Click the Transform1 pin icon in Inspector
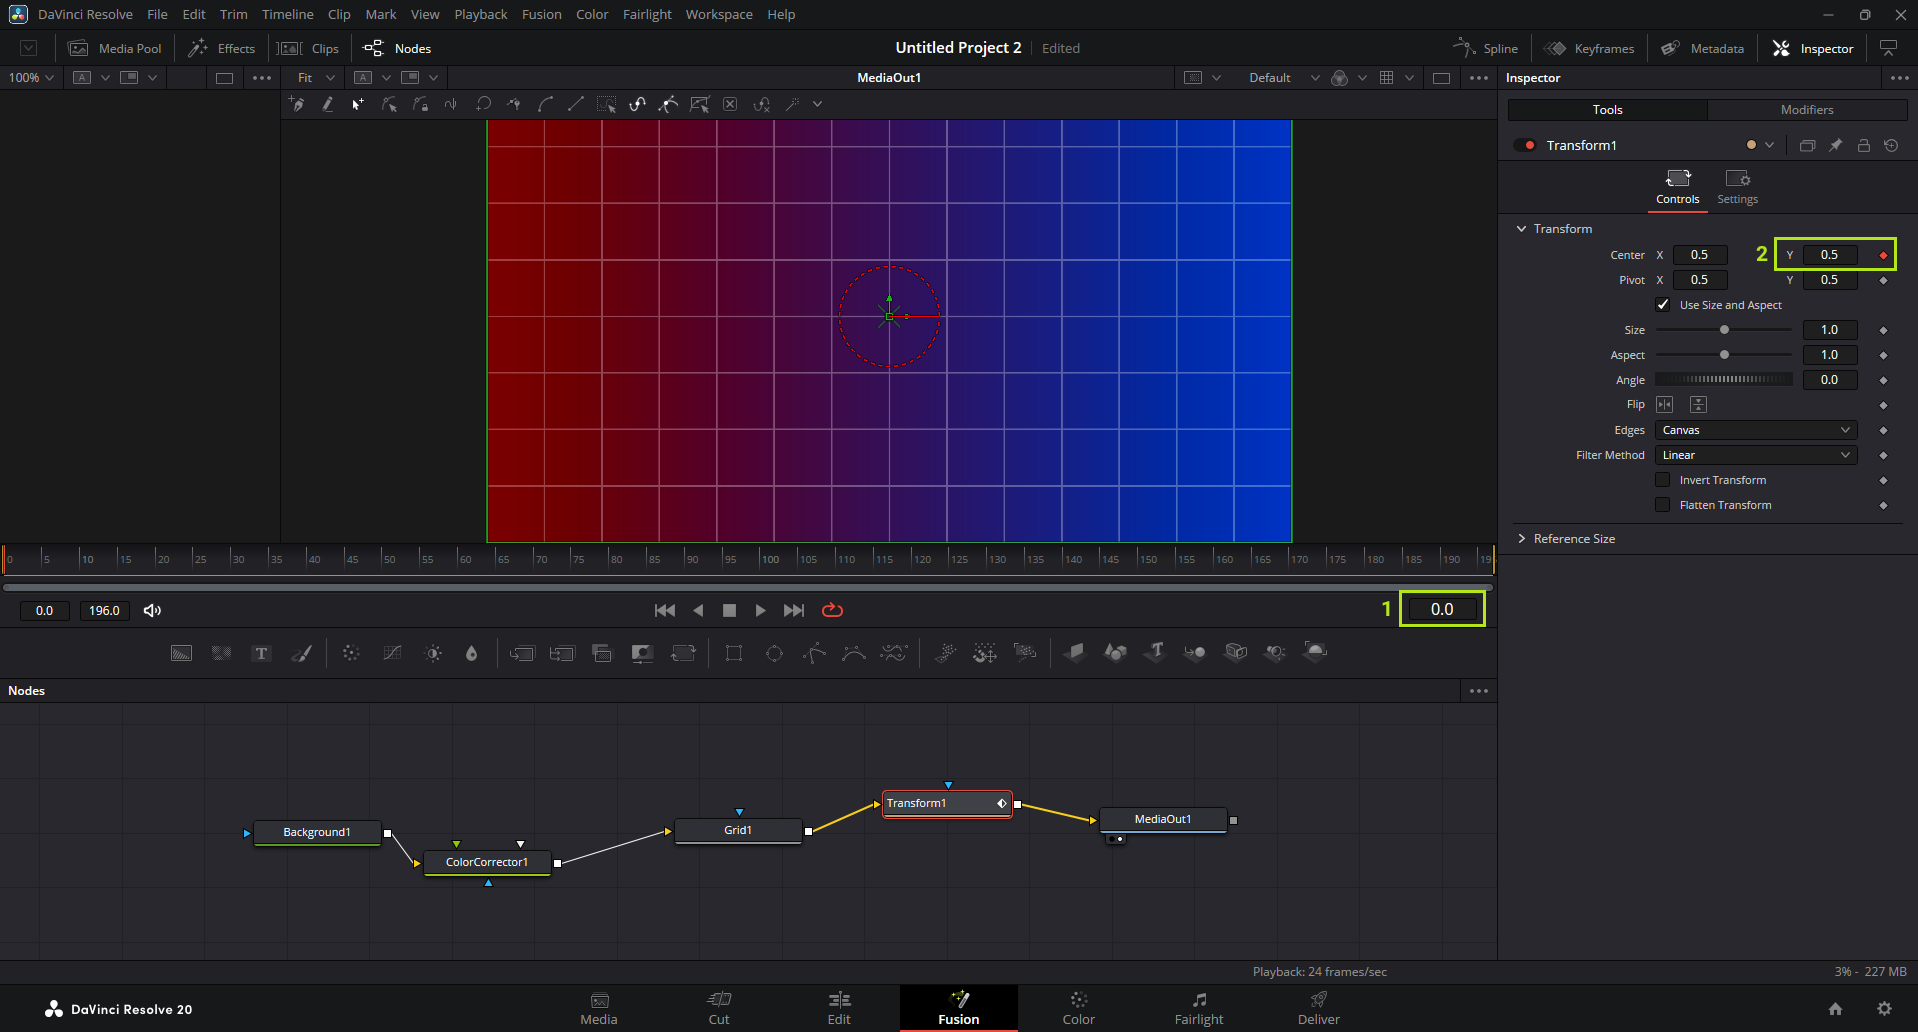Screen dimensions: 1918x1032 (1835, 145)
